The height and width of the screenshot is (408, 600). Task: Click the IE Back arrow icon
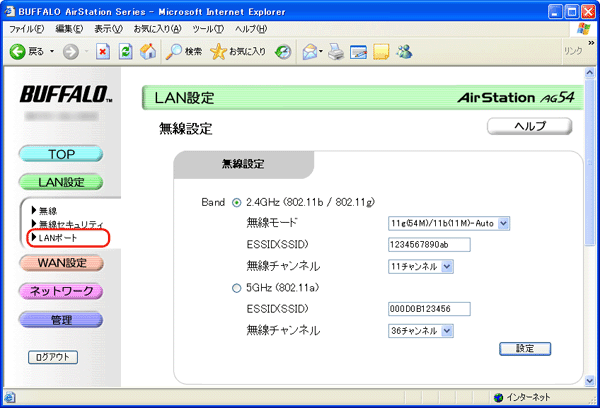[x=17, y=51]
